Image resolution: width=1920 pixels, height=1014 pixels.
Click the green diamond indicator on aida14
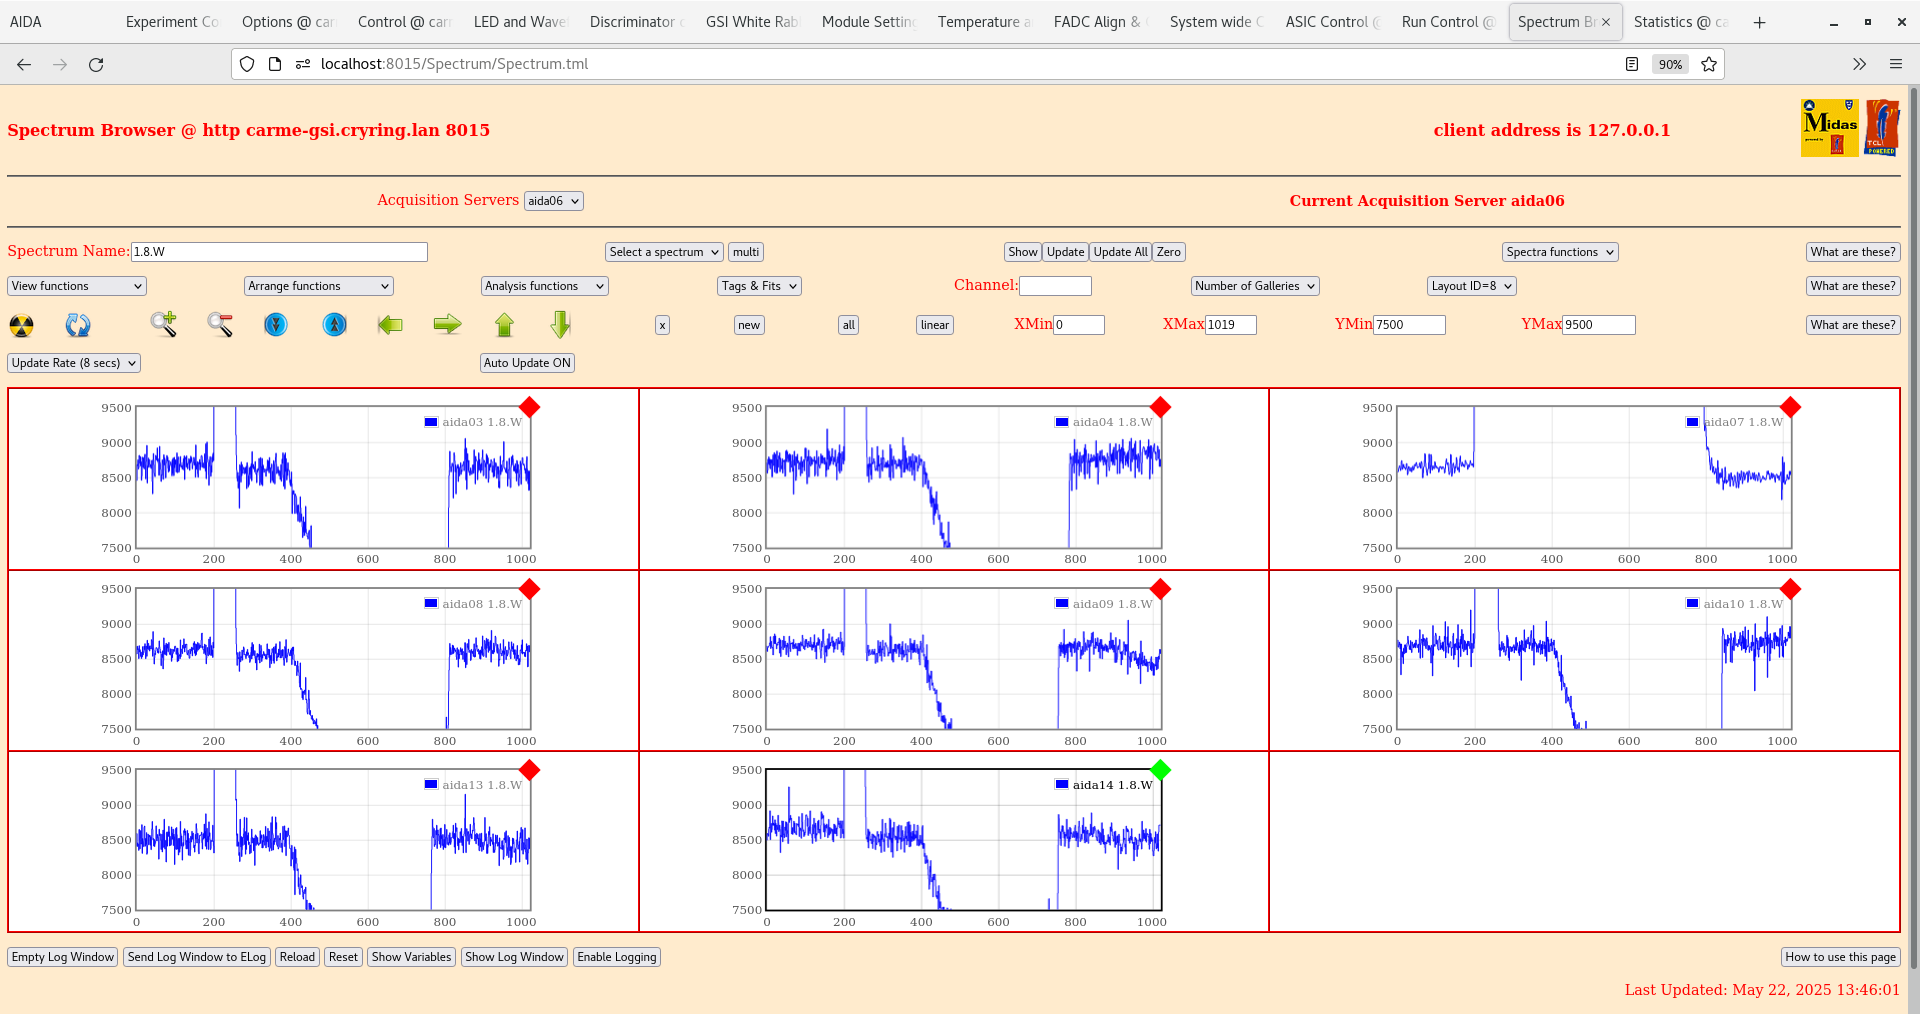point(1159,770)
